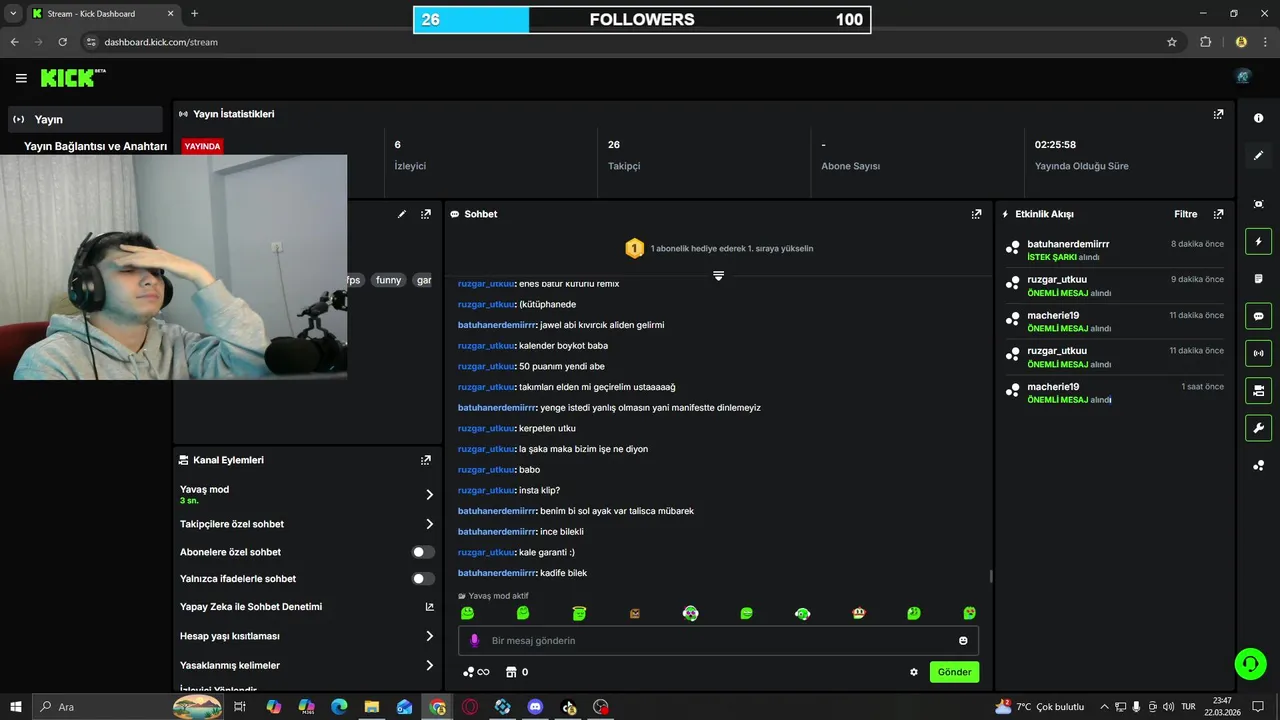Image resolution: width=1280 pixels, height=720 pixels.
Task: Click batuhanerdemiirrr İSTEK ŞARKI activity entry
Action: [x=1115, y=250]
